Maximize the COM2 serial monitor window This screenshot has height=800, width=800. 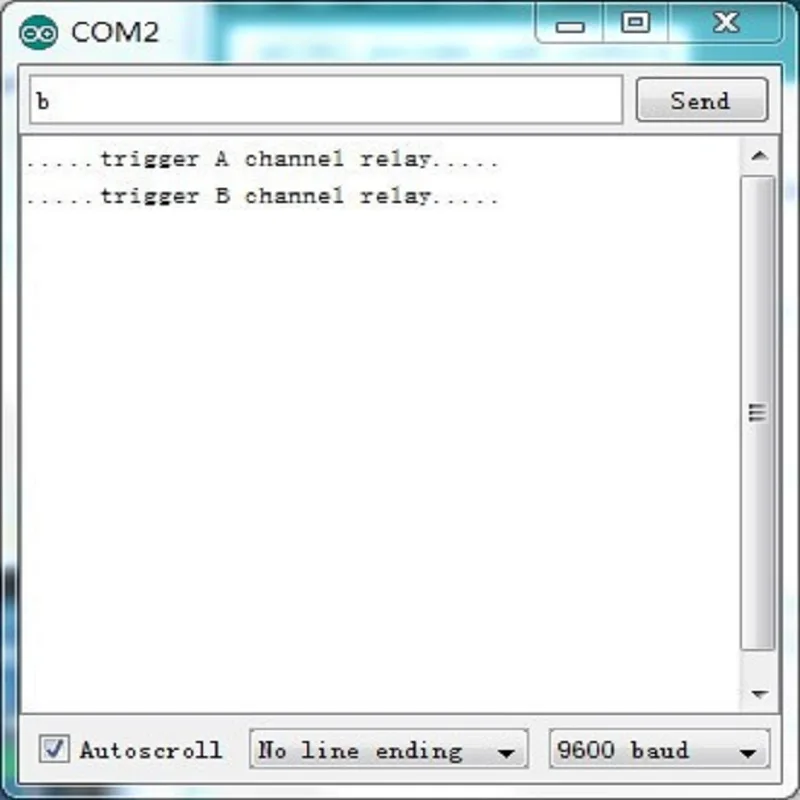pos(636,23)
